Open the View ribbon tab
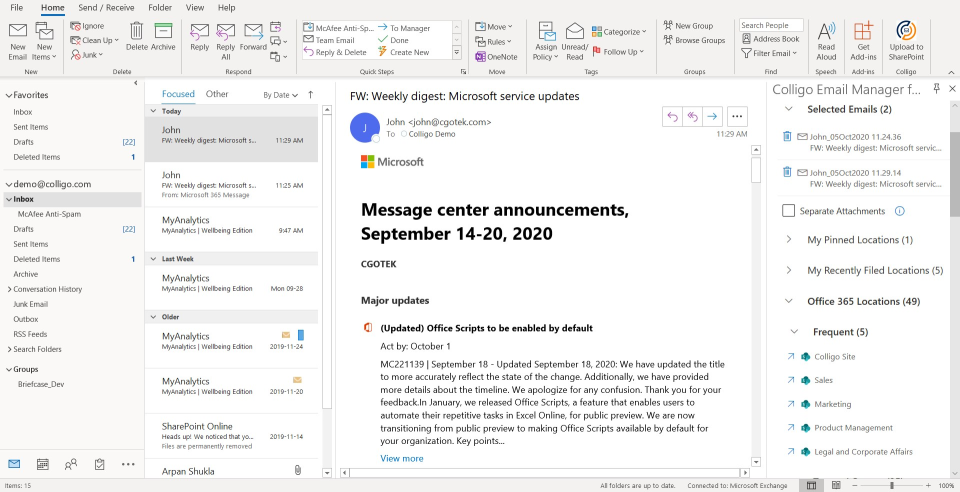This screenshot has height=492, width=960. tap(195, 8)
